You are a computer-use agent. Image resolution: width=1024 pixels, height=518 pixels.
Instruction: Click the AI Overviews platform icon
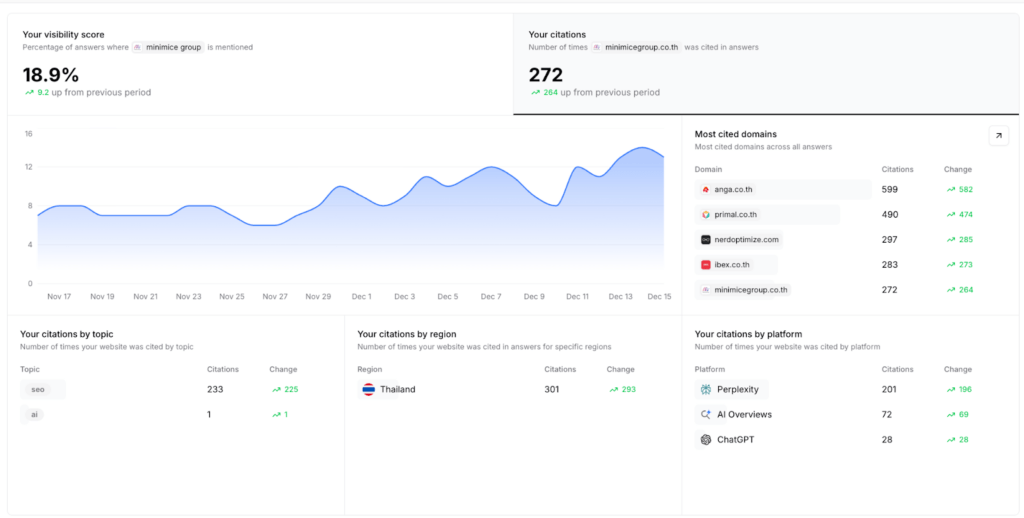coord(706,414)
